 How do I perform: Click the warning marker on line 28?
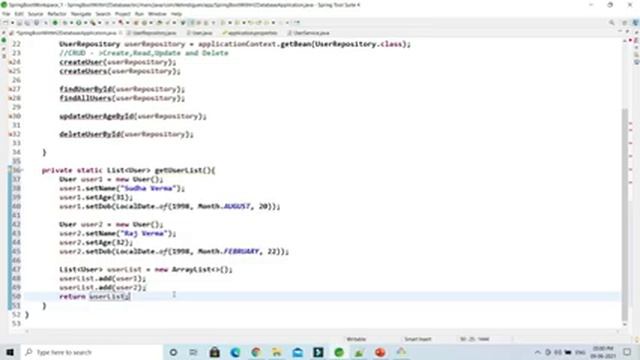click(x=10, y=98)
